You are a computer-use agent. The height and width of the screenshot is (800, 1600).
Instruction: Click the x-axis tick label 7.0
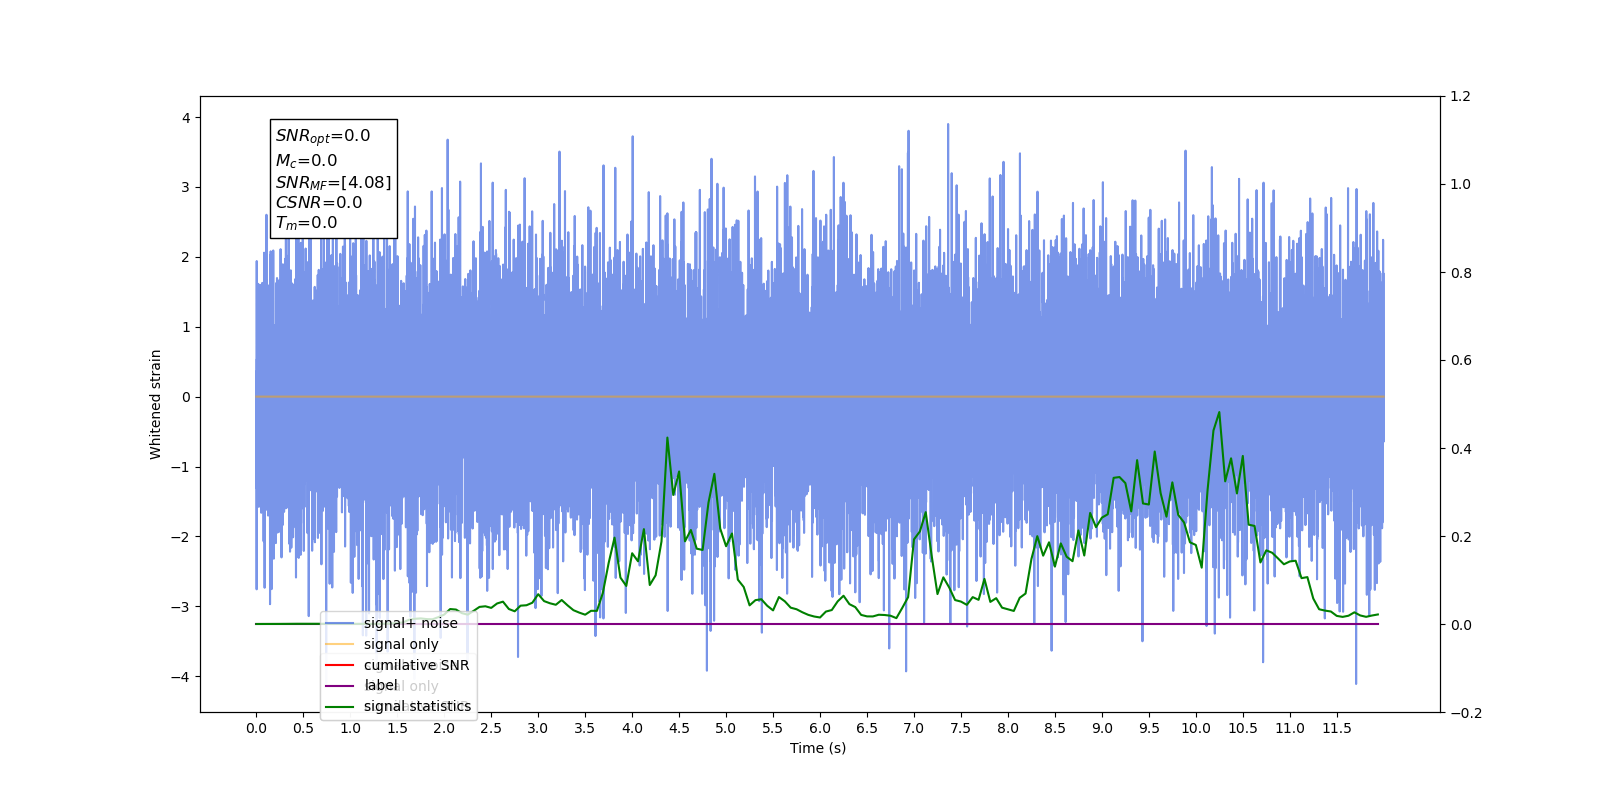(x=914, y=728)
